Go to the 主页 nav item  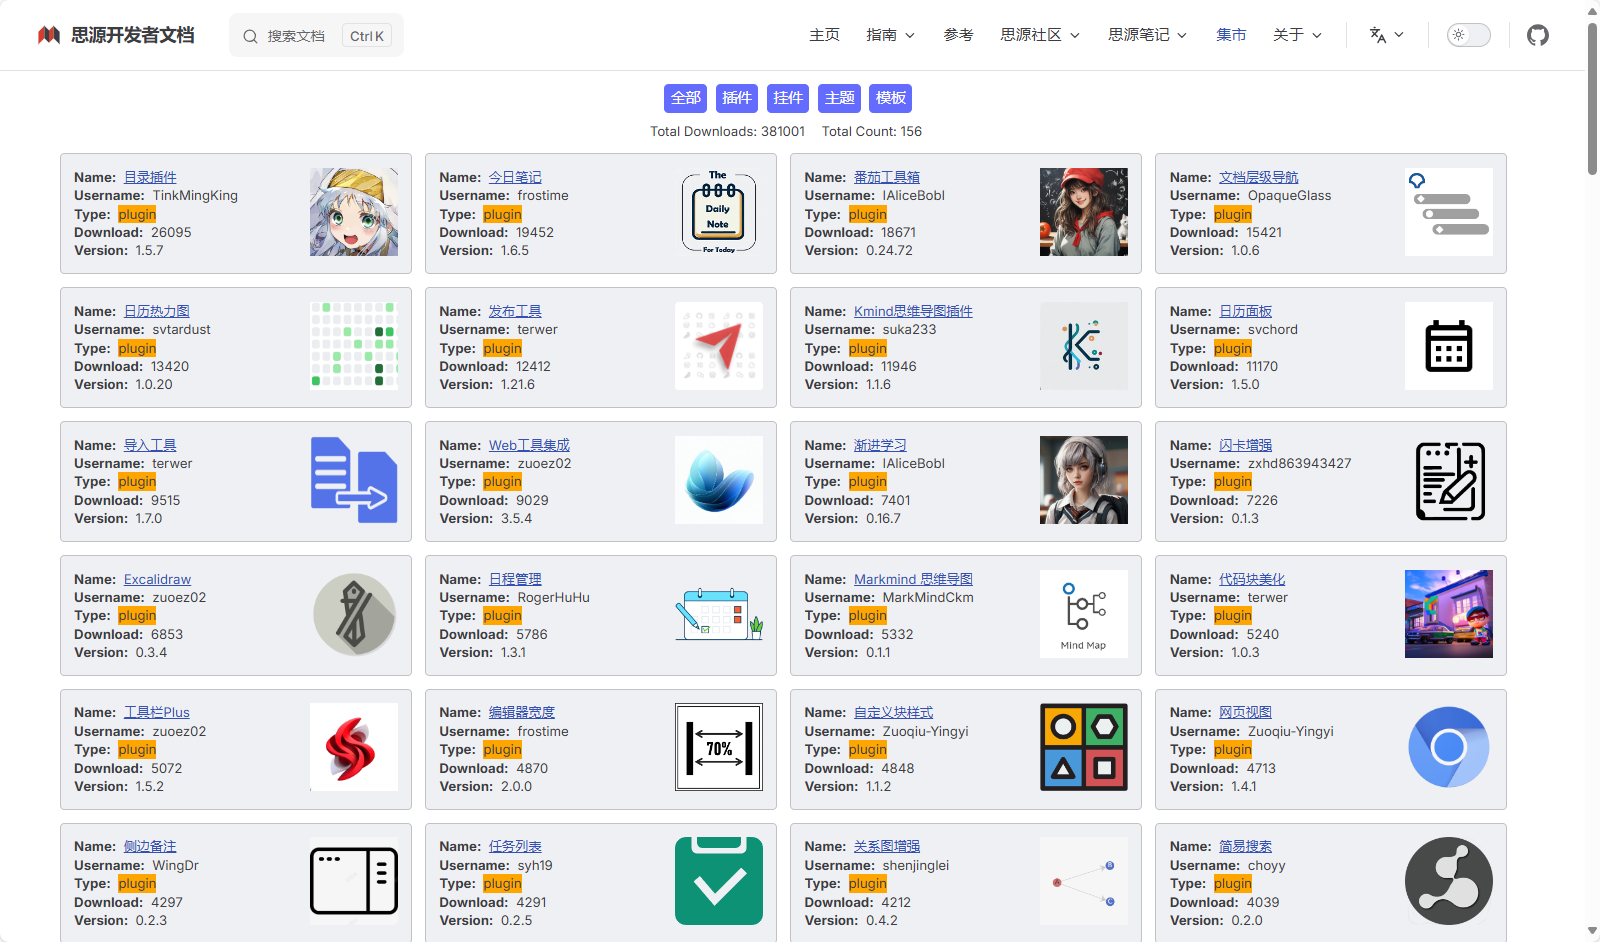point(824,35)
